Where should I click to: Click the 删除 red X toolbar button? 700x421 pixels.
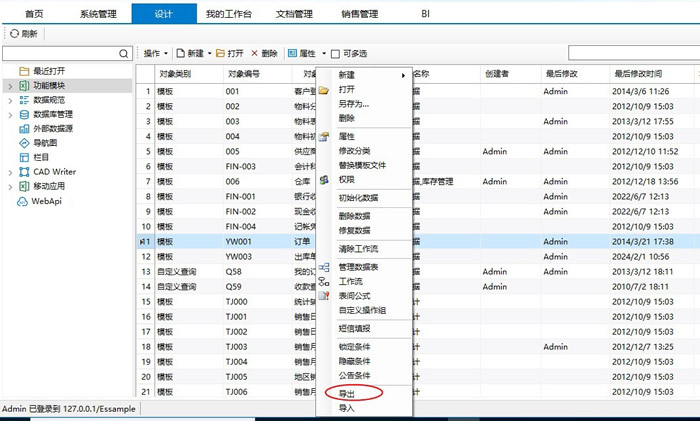(x=264, y=53)
